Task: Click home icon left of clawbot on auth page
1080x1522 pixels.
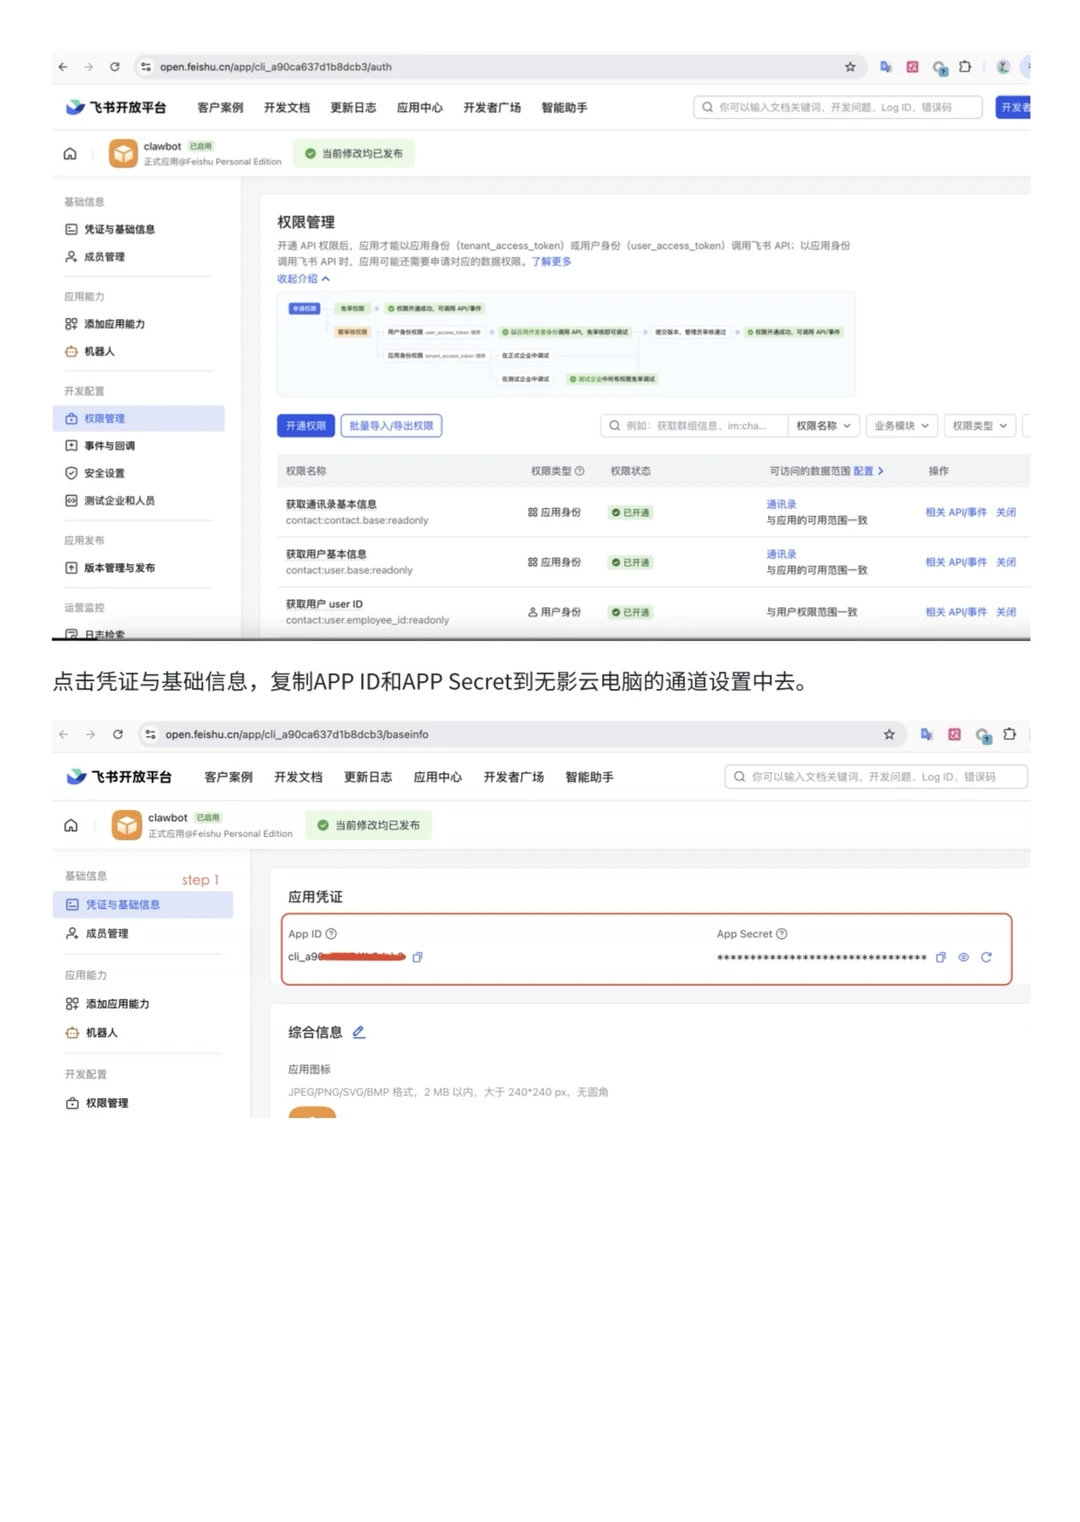Action: pos(70,154)
